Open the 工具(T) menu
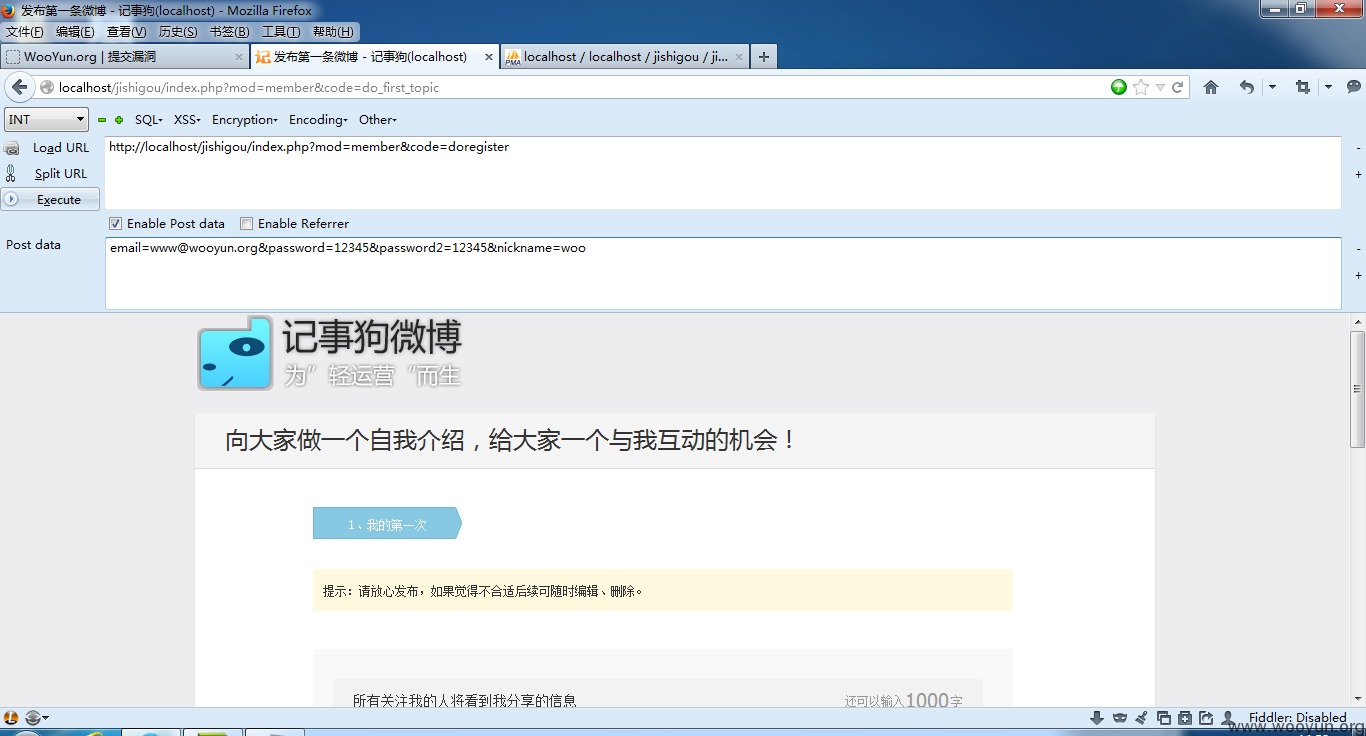This screenshot has height=736, width=1366. click(281, 32)
